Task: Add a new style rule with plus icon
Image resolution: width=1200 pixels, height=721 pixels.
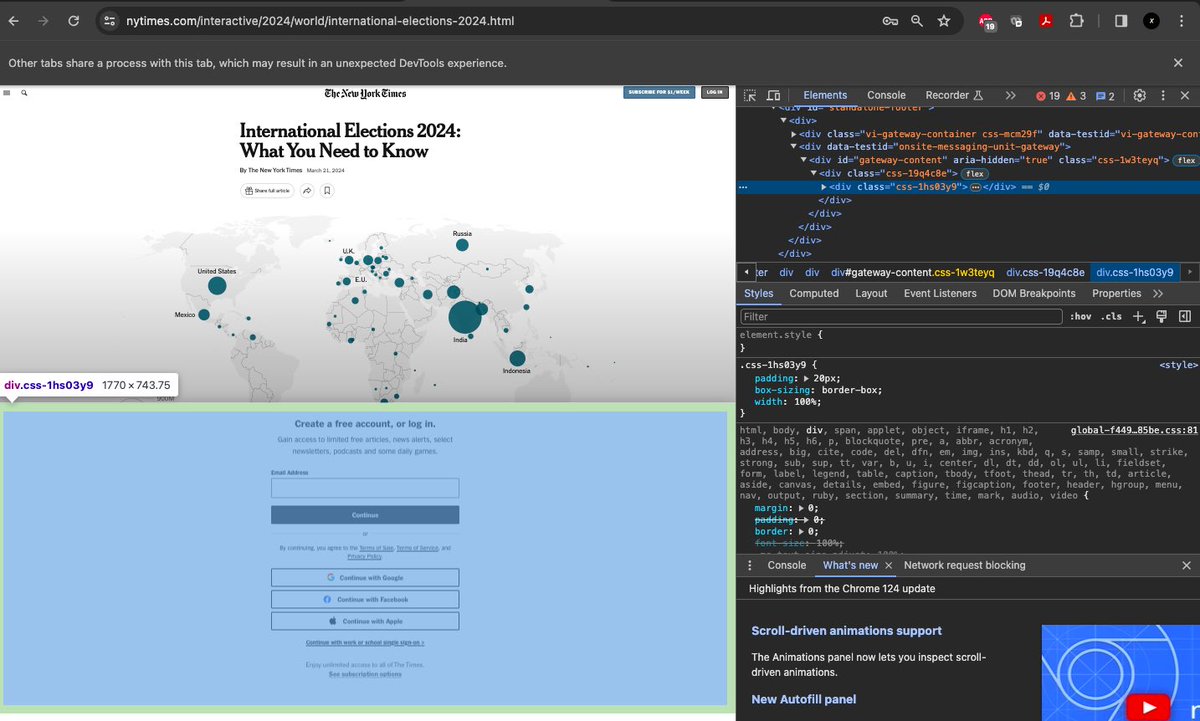Action: click(x=1138, y=316)
